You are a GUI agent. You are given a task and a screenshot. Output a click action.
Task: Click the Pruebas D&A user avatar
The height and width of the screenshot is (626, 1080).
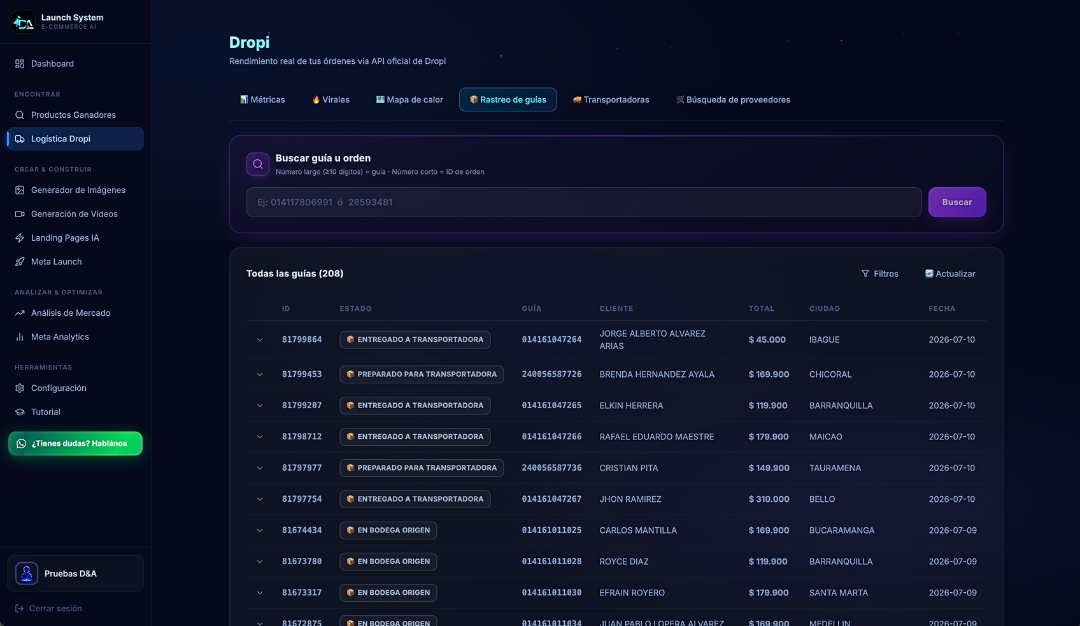tap(26, 573)
